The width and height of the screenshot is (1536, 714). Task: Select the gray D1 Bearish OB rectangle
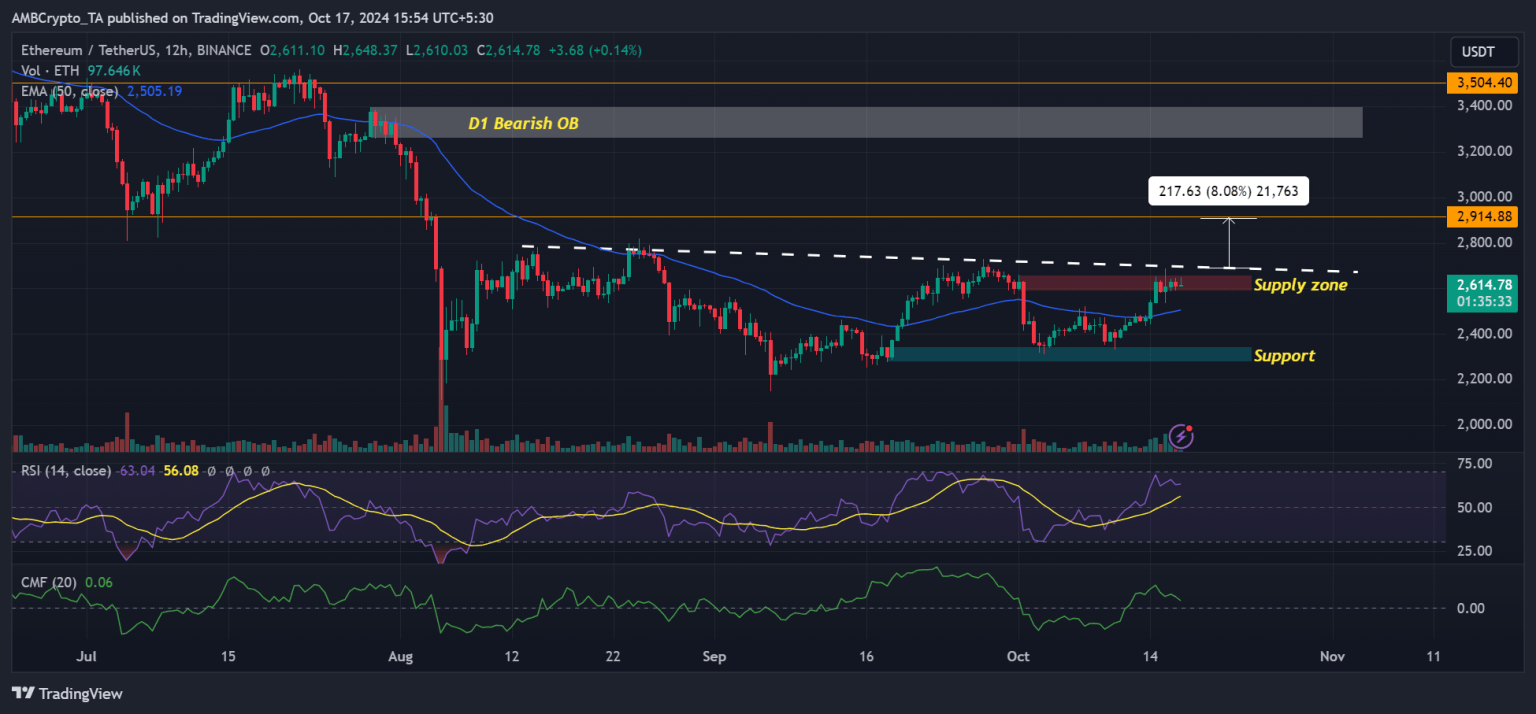click(x=865, y=122)
